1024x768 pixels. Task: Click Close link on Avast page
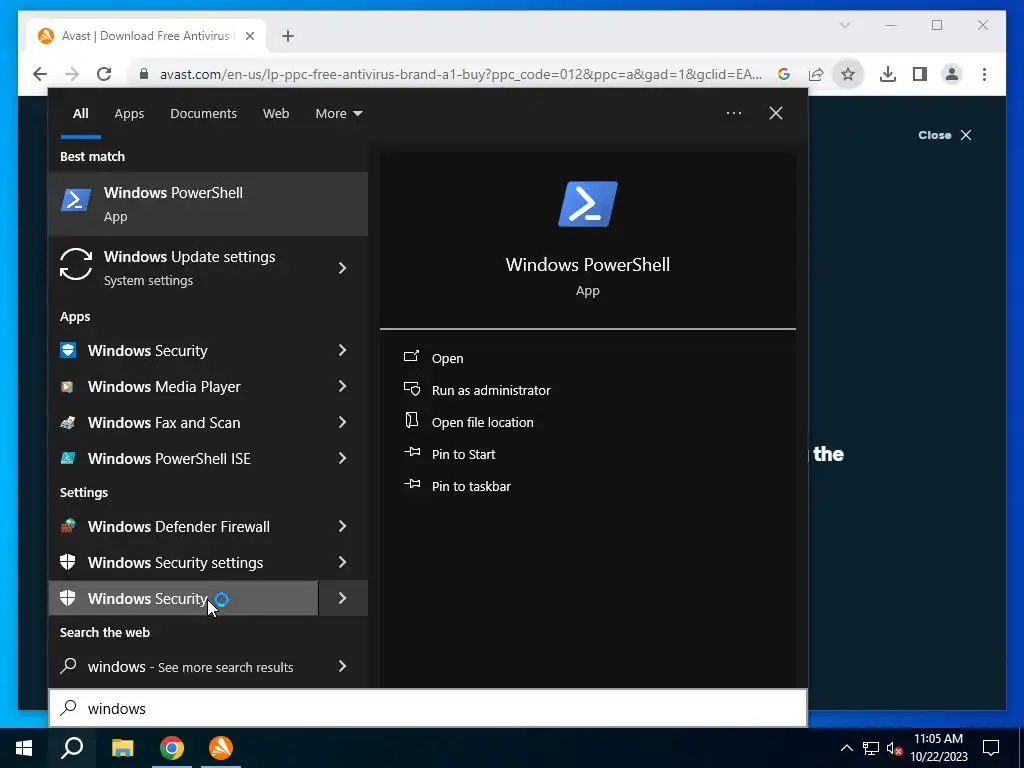point(945,135)
